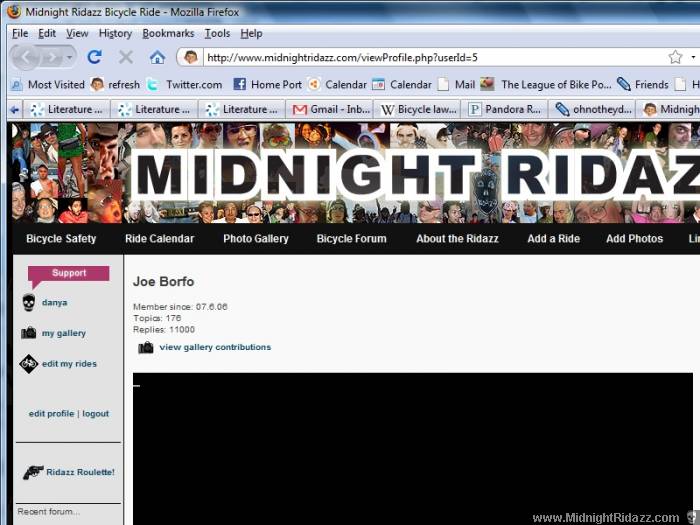Image resolution: width=700 pixels, height=525 pixels.
Task: Open Bicycle Safety navigation link
Action: 61,239
